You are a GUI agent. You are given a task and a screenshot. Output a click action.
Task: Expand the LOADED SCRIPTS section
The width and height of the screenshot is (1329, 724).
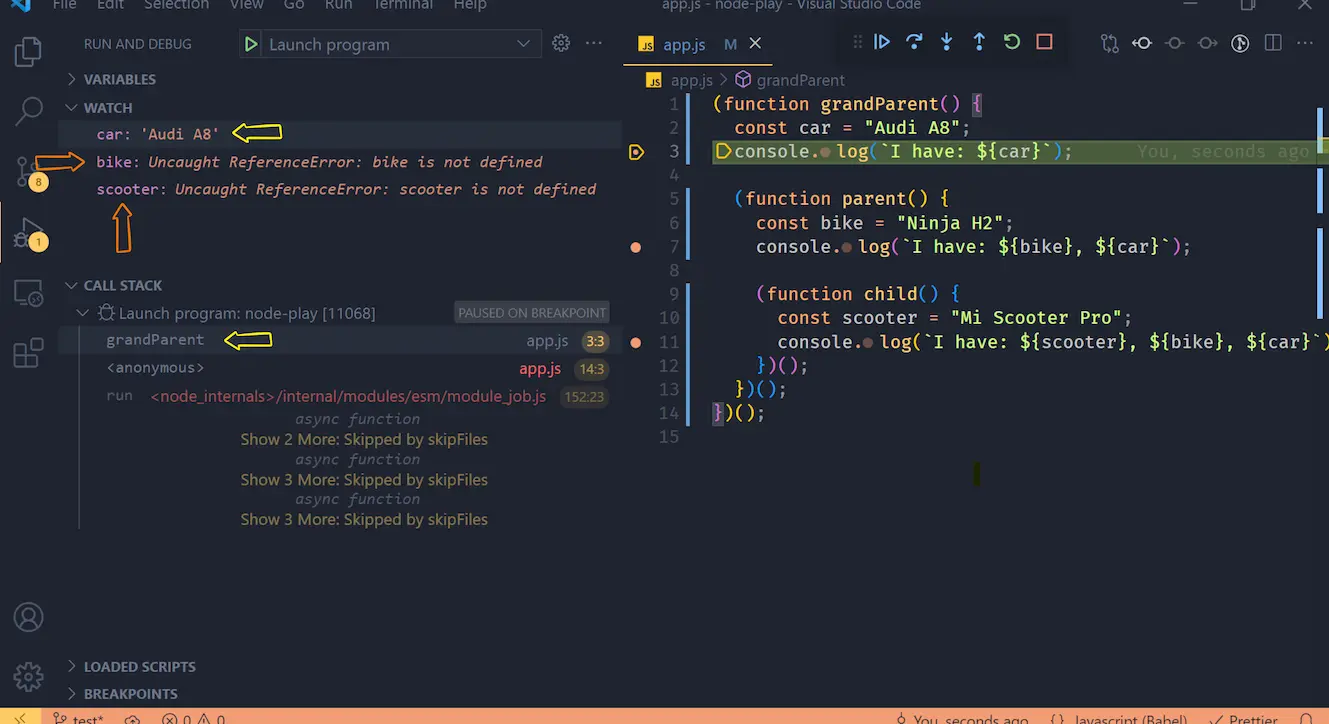click(x=139, y=666)
